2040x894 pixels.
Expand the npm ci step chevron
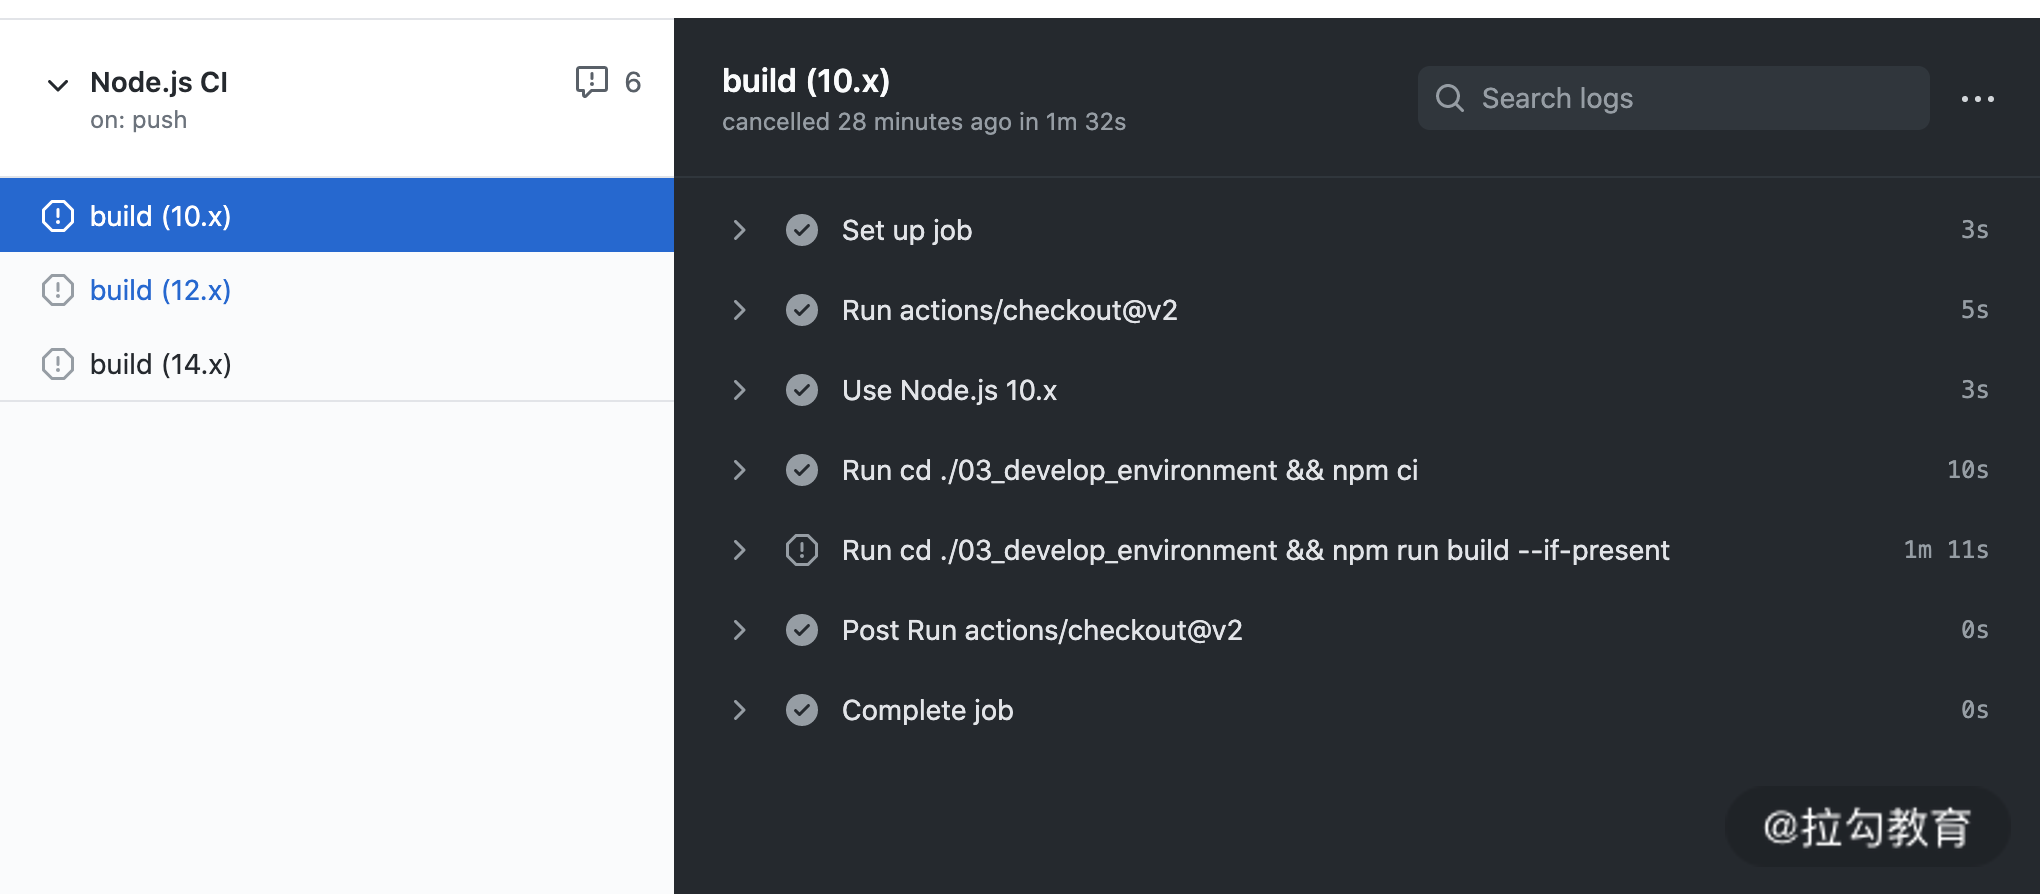740,470
